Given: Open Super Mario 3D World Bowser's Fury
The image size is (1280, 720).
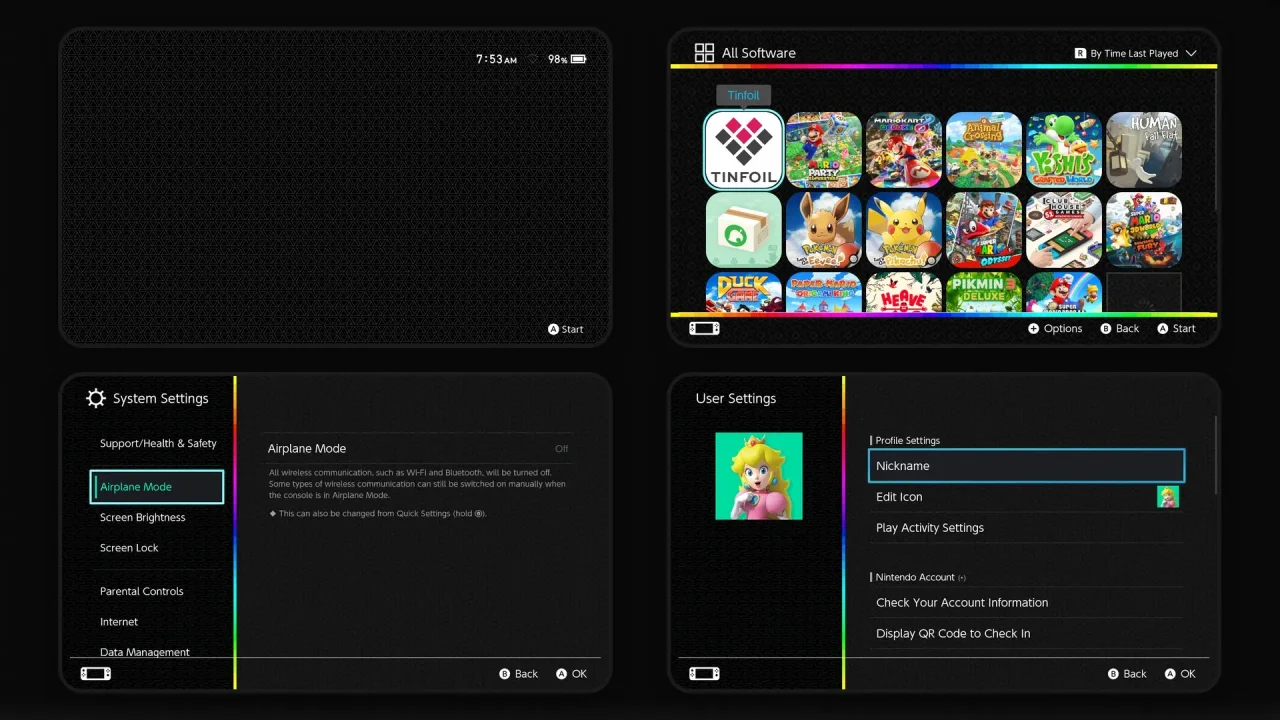Looking at the screenshot, I should click(x=1144, y=230).
